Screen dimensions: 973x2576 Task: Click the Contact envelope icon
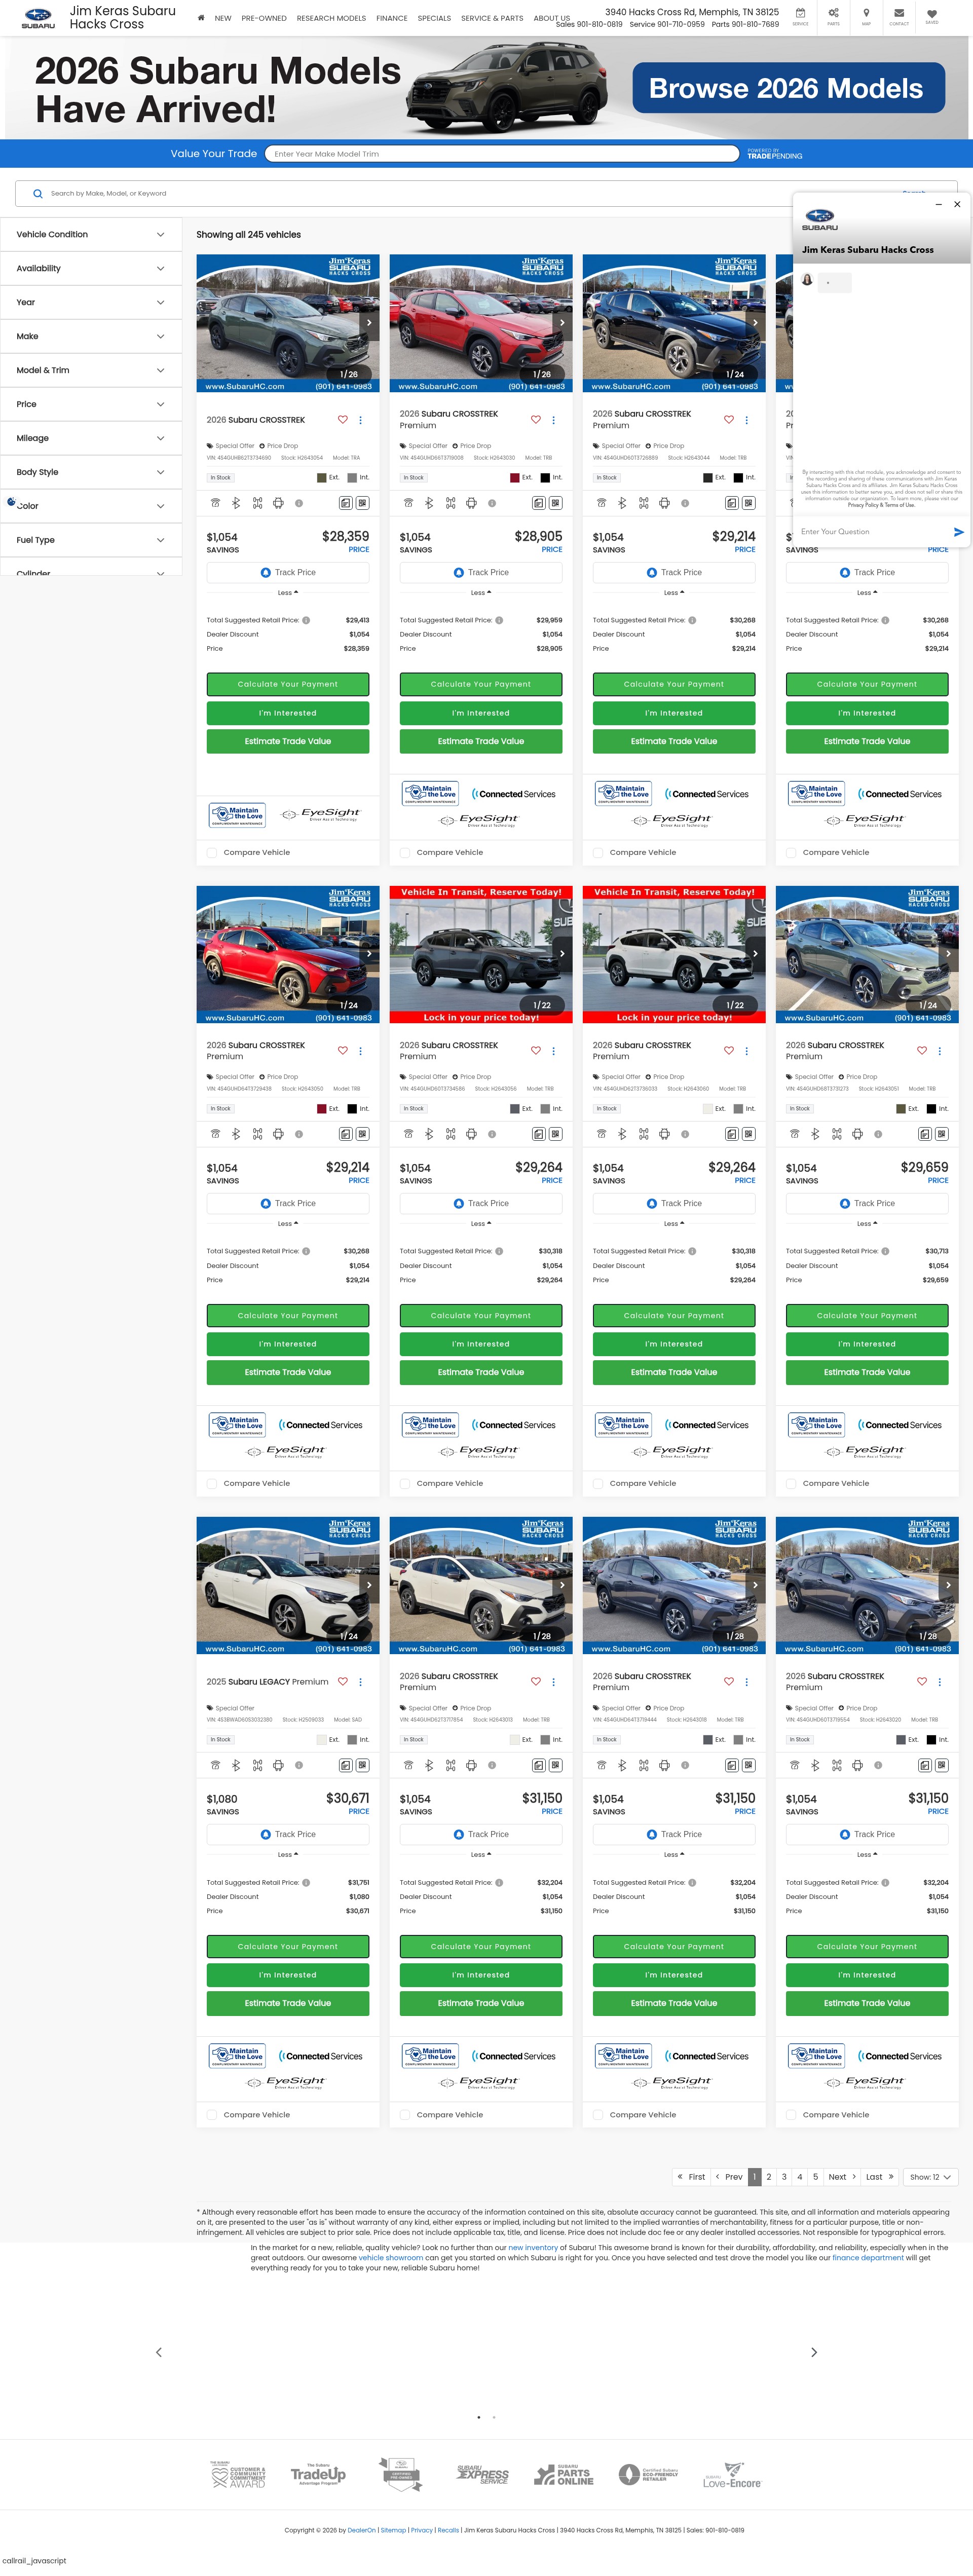899,14
